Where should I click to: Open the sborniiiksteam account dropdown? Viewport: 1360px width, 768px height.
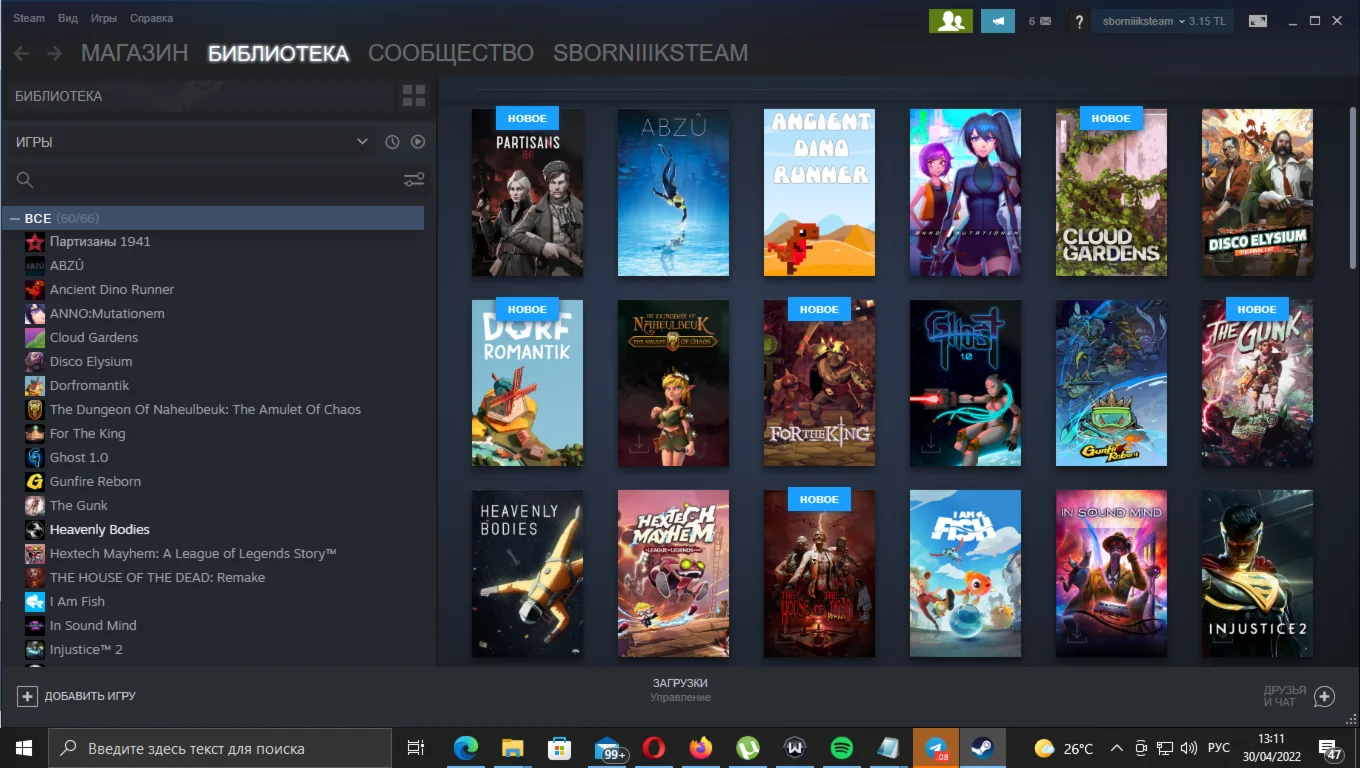(x=1161, y=21)
